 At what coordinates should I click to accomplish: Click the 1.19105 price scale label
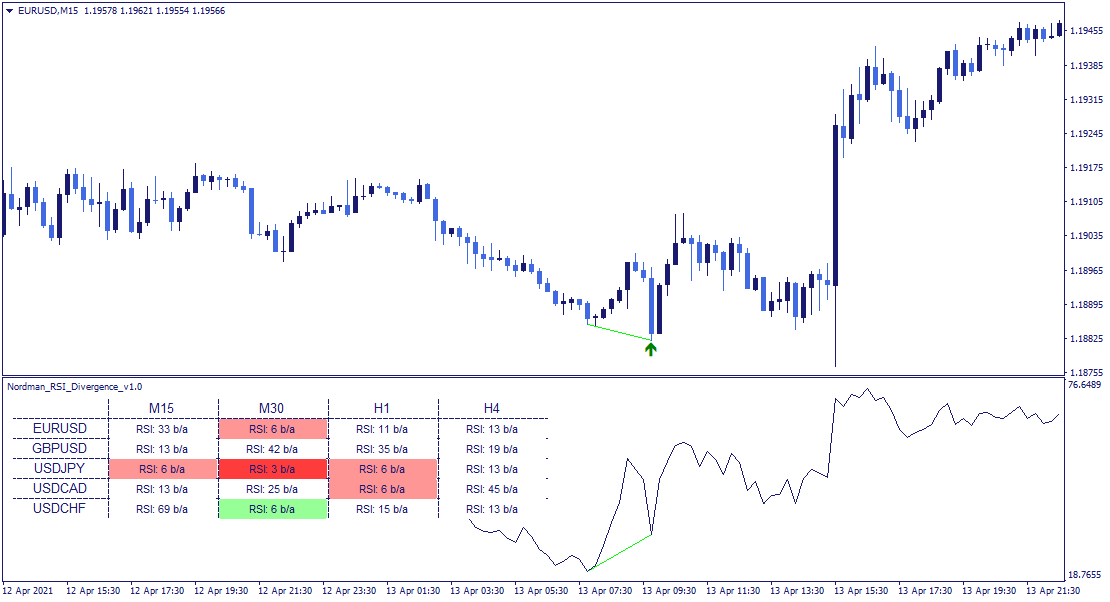pos(1087,201)
